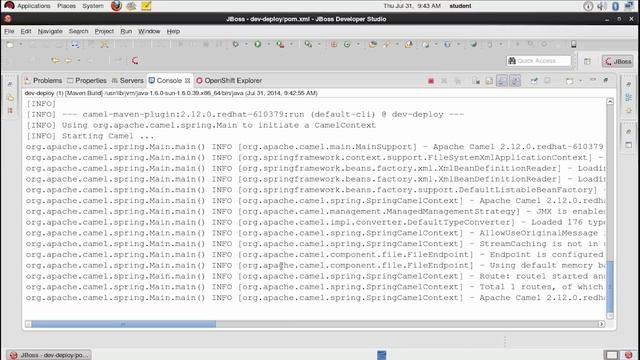Open the New wizard dropdown arrow
Viewport: 640px width, 360px height.
tap(20, 44)
